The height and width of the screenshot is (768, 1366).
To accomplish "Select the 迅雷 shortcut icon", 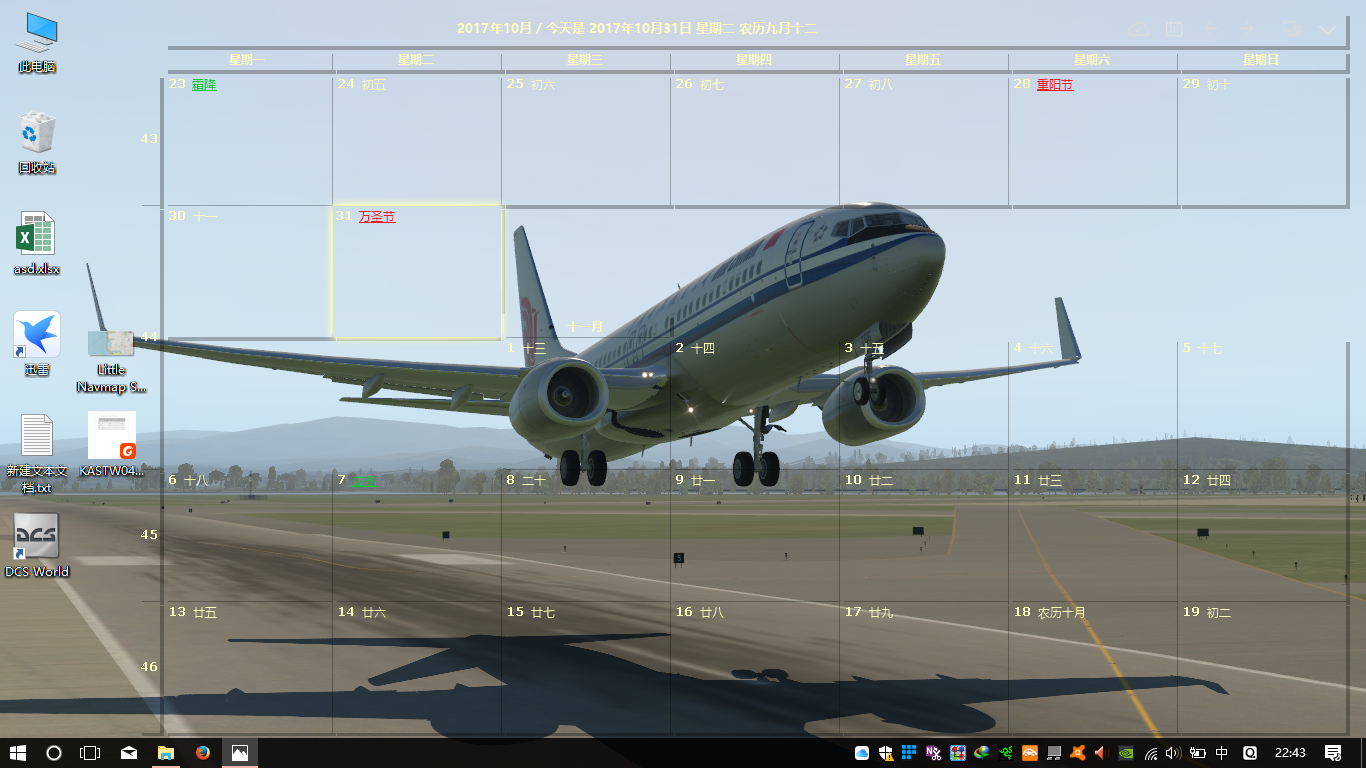I will tap(37, 344).
